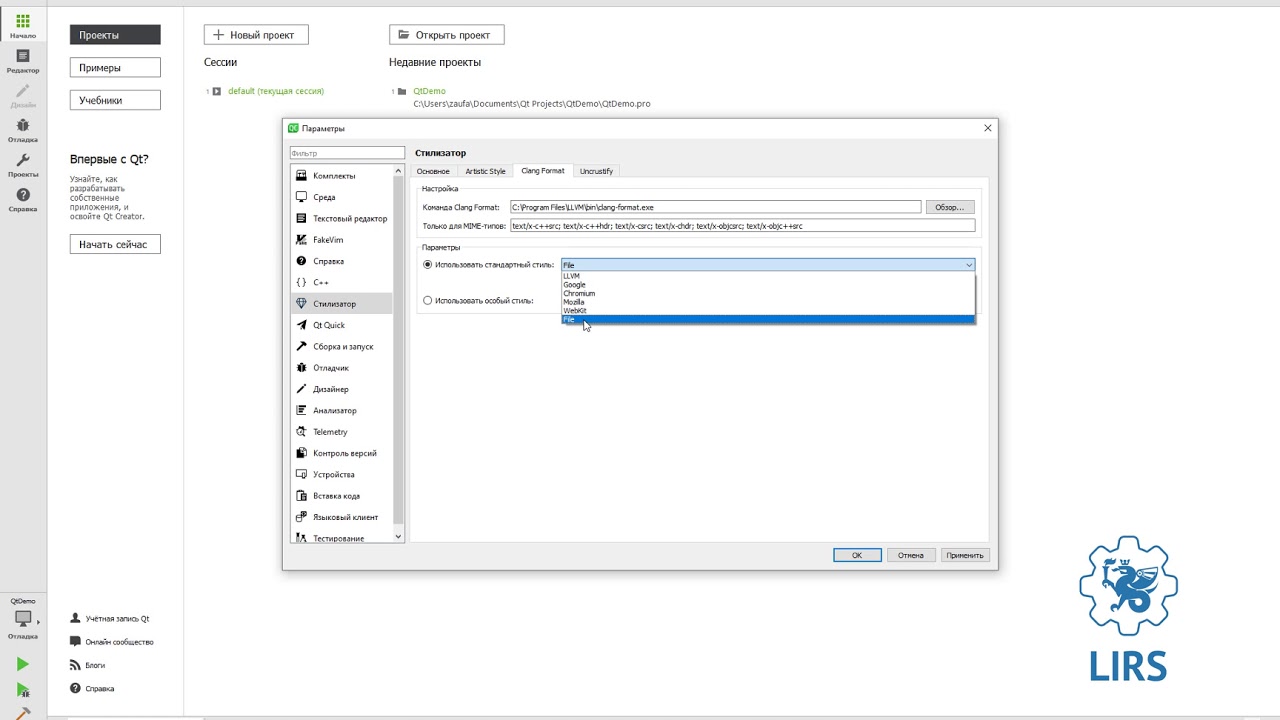This screenshot has height=720, width=1280.
Task: Click the Начать сейчас button
Action: coord(115,245)
